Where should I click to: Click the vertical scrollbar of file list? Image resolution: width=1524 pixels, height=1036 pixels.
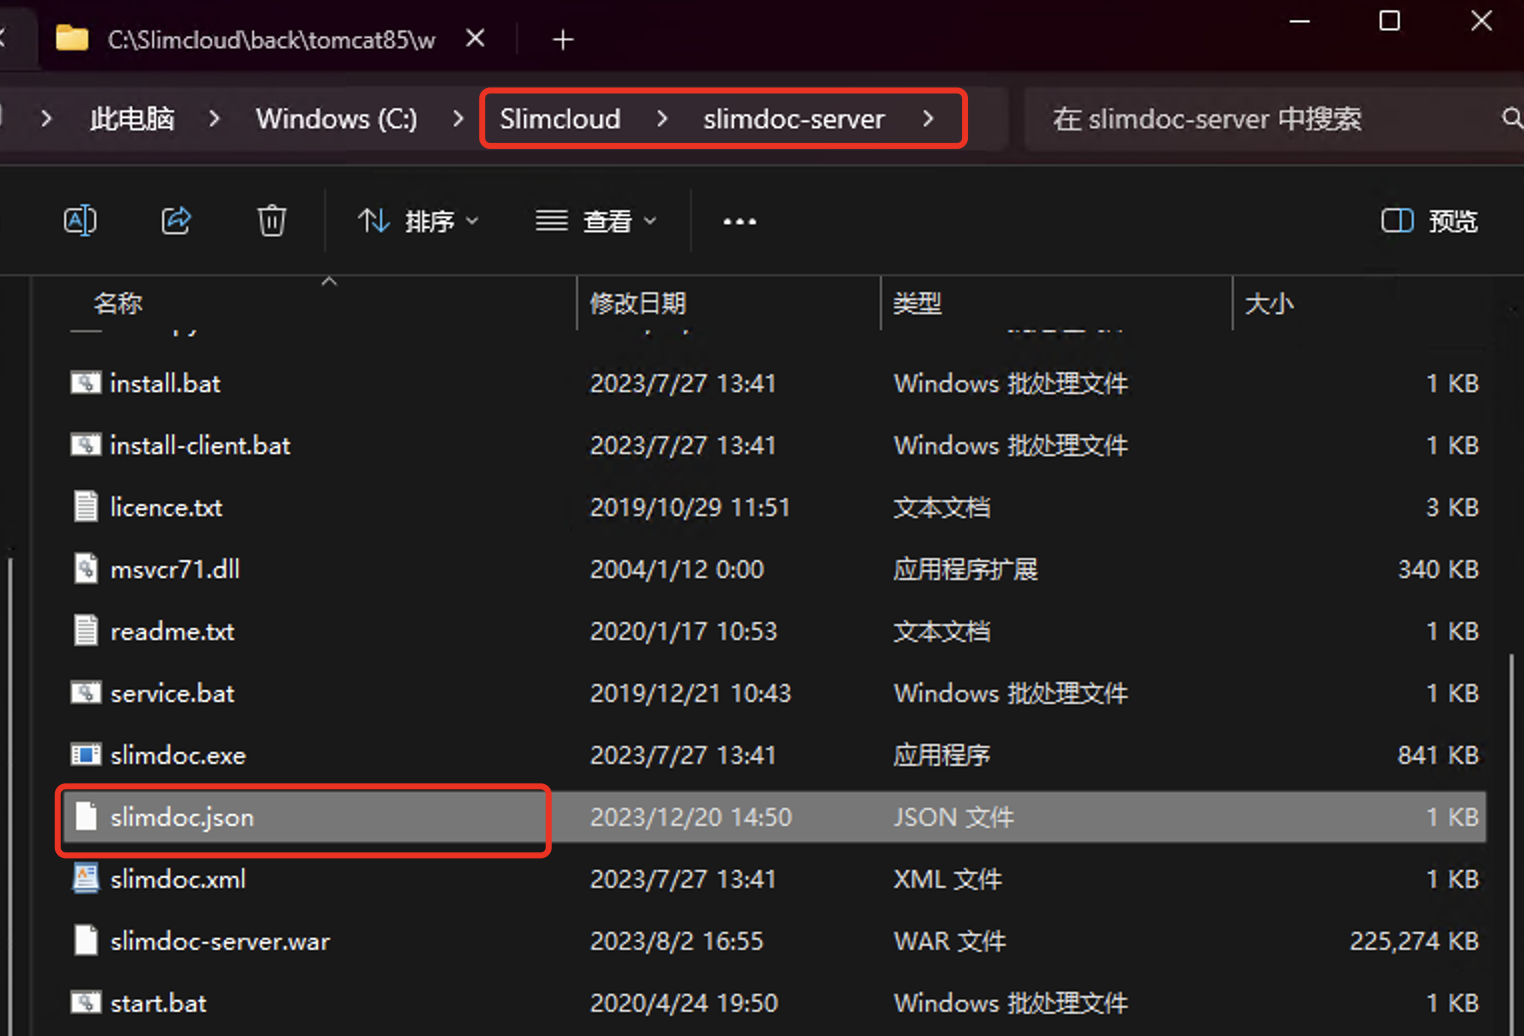1511,843
